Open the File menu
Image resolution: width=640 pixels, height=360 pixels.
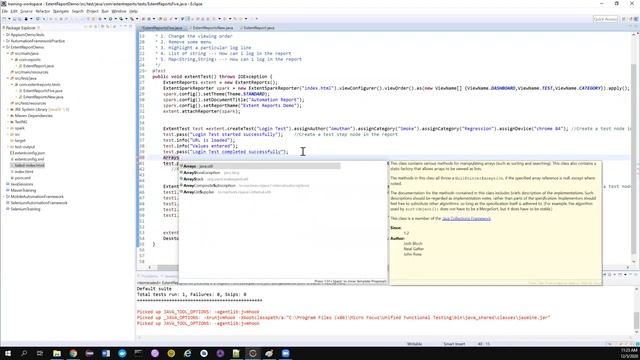4,11
